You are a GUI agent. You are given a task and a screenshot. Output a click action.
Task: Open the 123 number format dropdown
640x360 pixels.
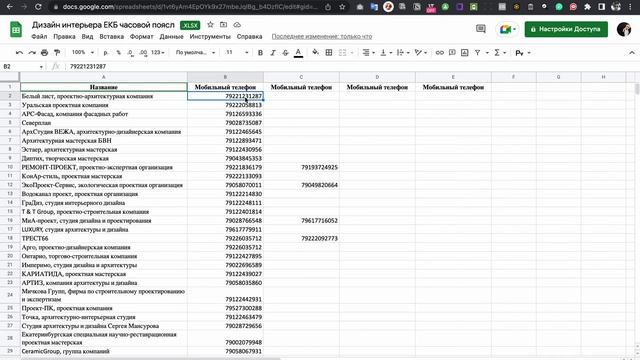[158, 53]
